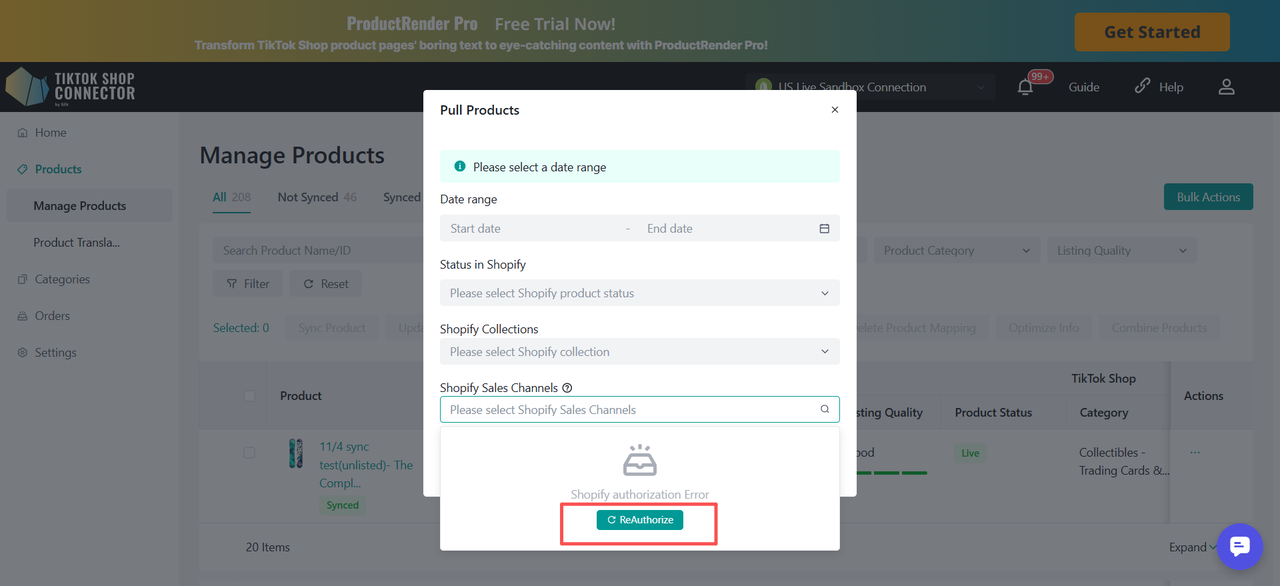
Task: Check the 11/4 sync test product checkbox
Action: [250, 453]
